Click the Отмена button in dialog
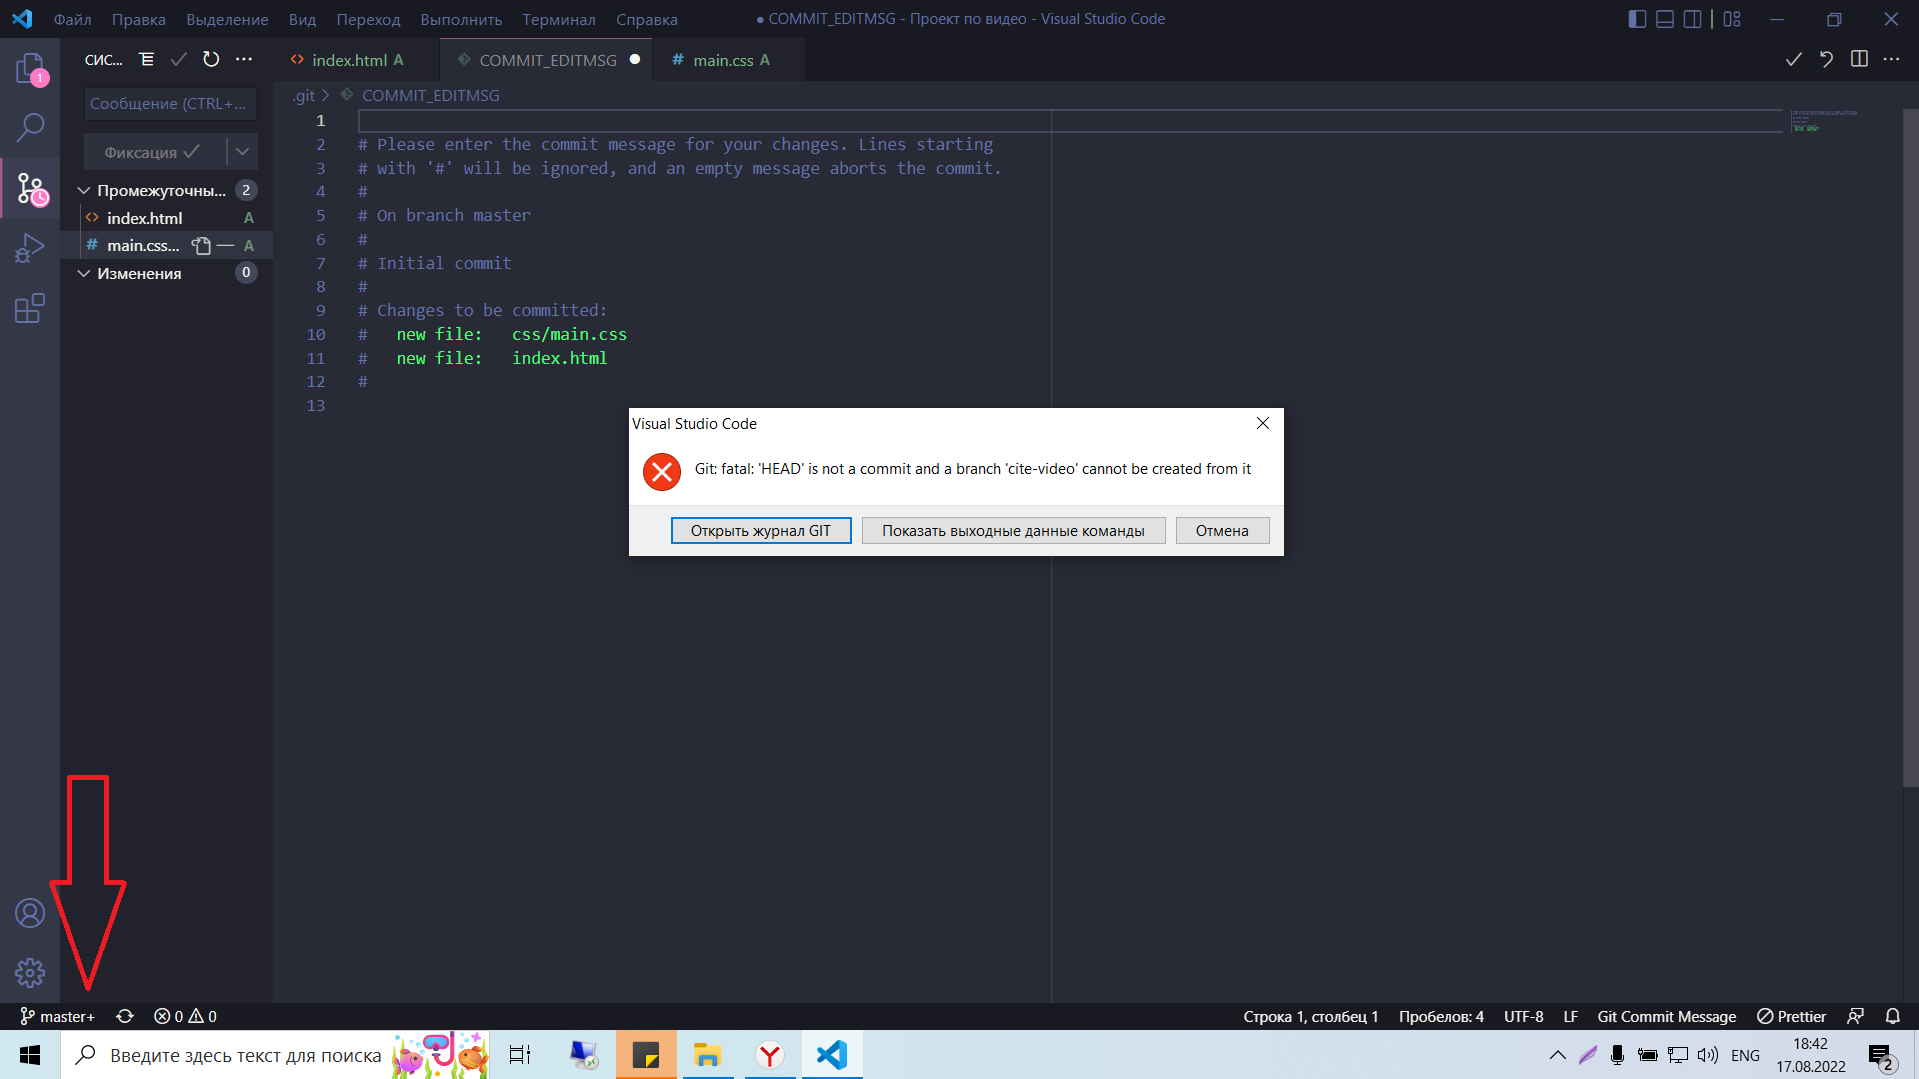 coord(1222,531)
